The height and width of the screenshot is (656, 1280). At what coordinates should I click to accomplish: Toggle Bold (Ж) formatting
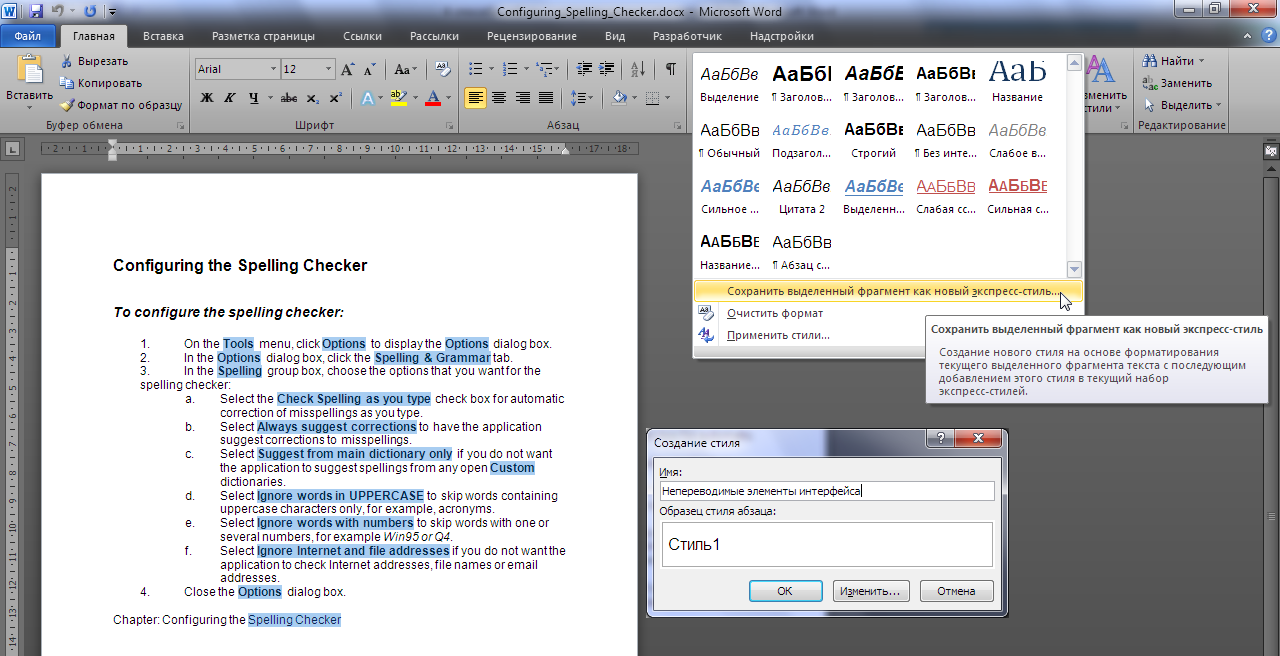[x=207, y=98]
